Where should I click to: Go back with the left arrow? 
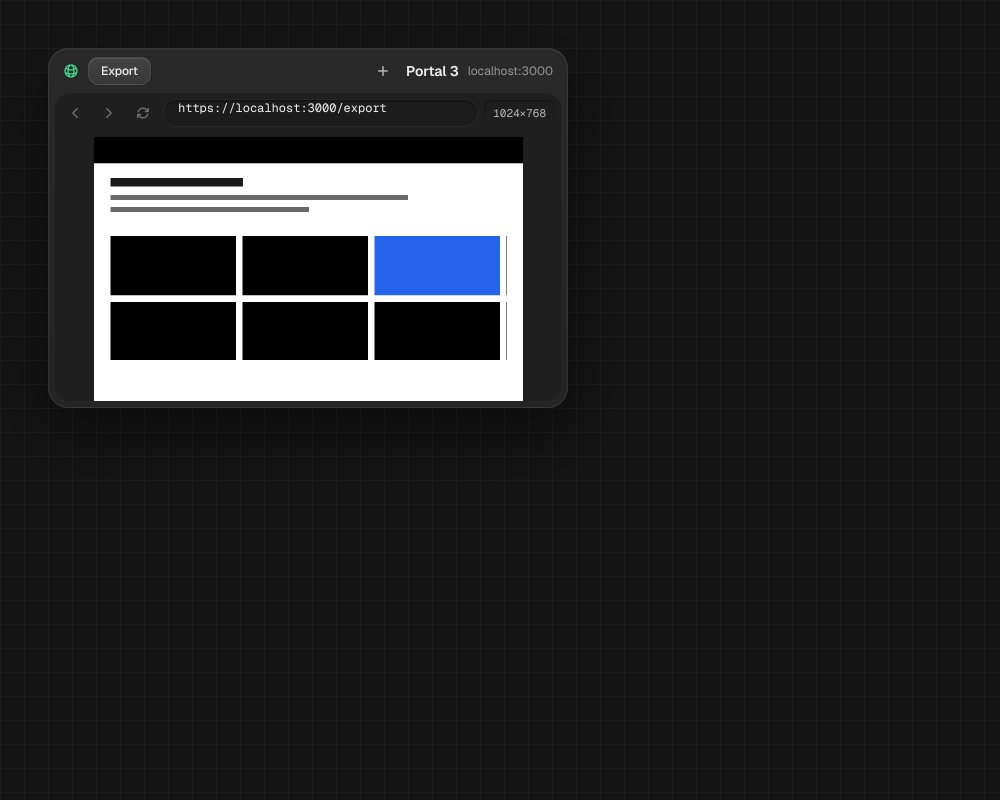coord(75,113)
